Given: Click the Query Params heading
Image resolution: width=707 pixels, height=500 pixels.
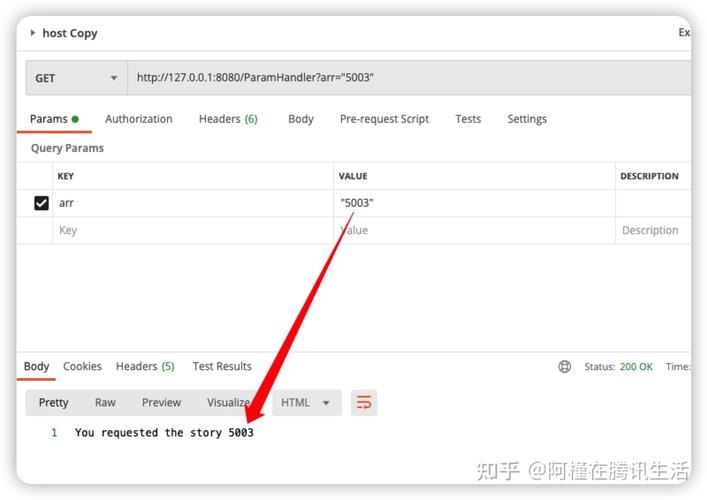Looking at the screenshot, I should point(67,148).
